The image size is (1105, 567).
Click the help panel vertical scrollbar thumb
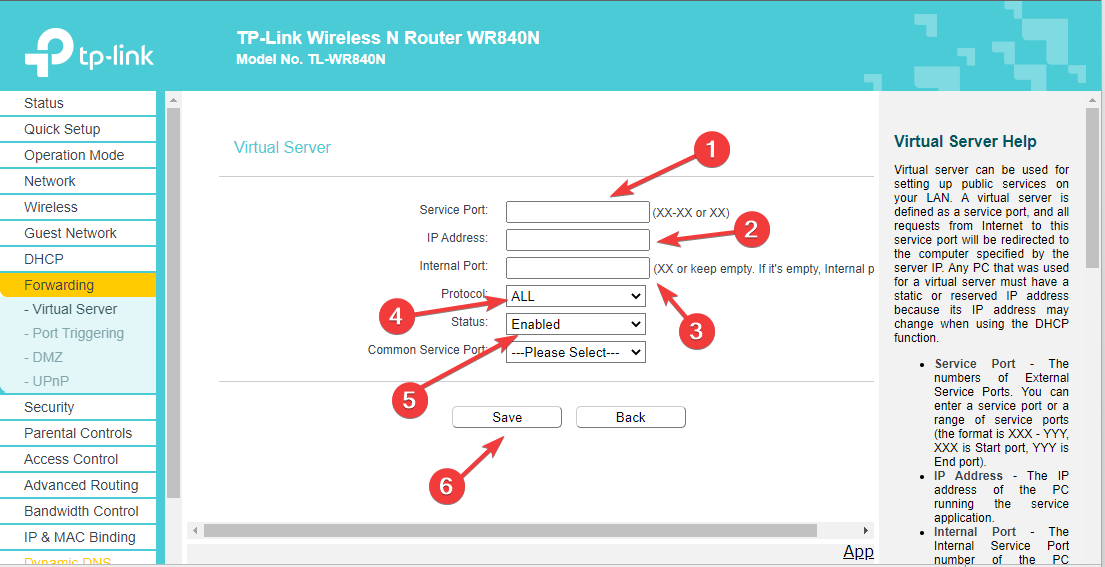click(1092, 187)
